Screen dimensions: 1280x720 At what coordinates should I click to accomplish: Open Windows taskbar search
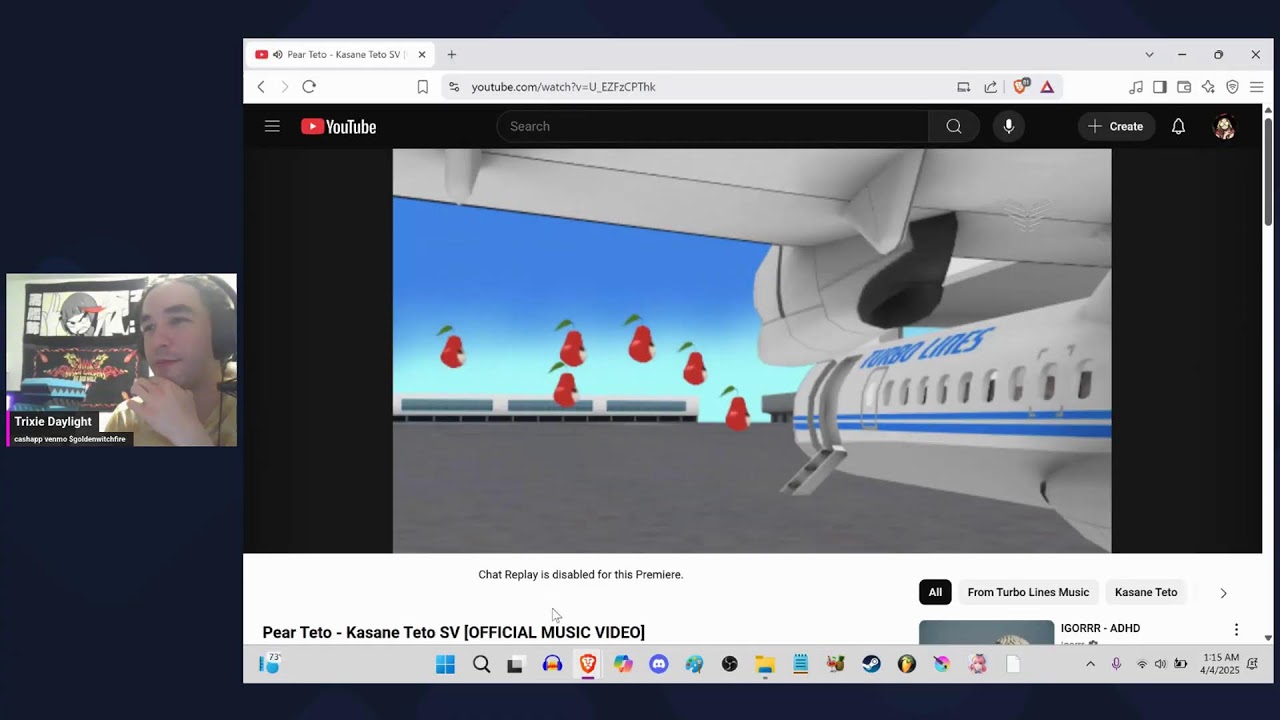pos(481,664)
